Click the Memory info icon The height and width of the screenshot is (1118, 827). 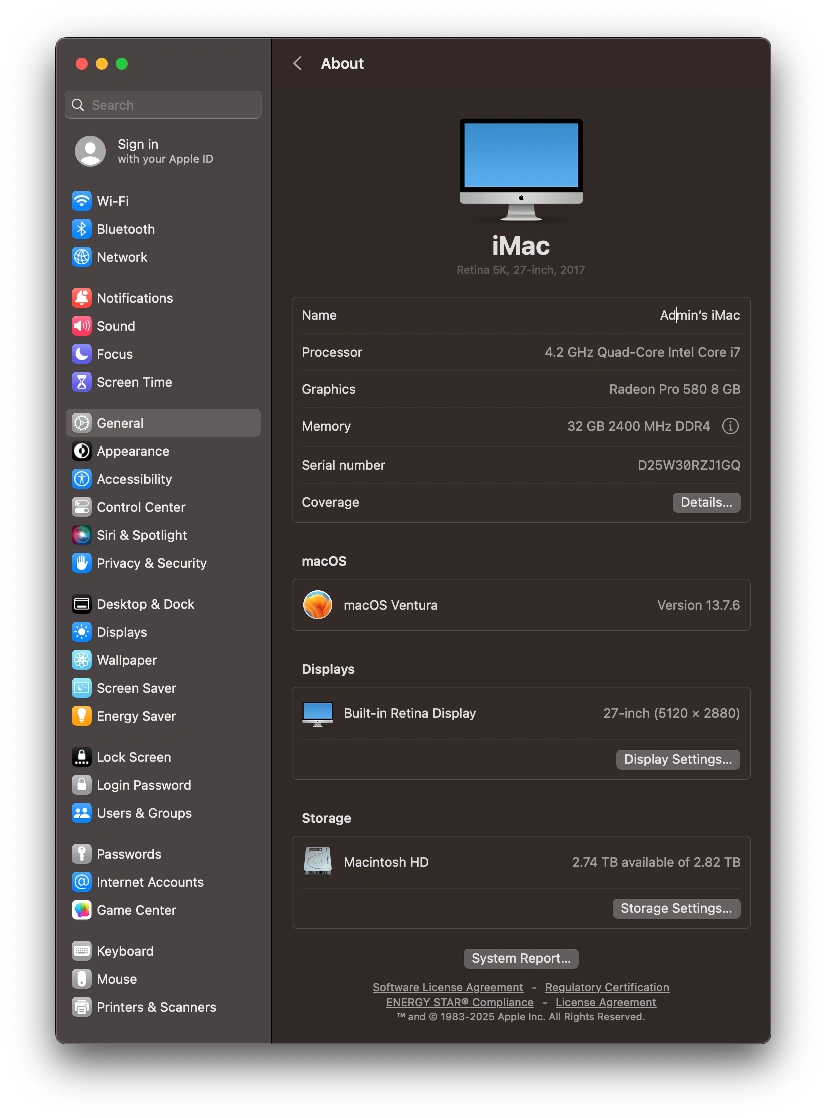730,426
